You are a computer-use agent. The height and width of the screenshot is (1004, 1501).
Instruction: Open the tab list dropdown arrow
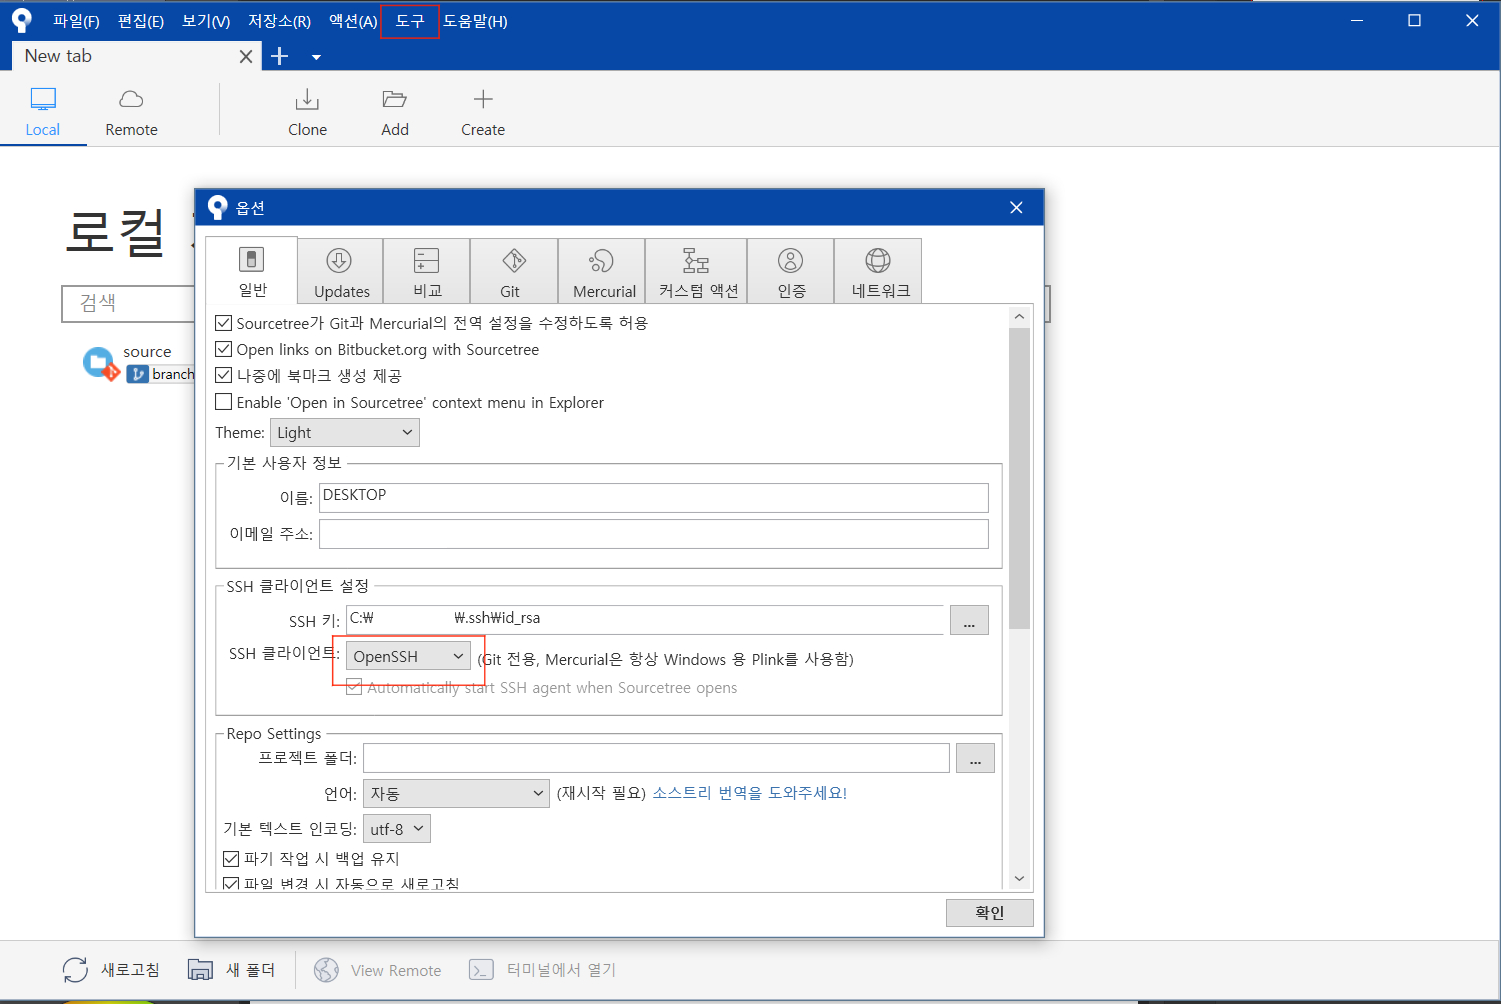tap(316, 57)
